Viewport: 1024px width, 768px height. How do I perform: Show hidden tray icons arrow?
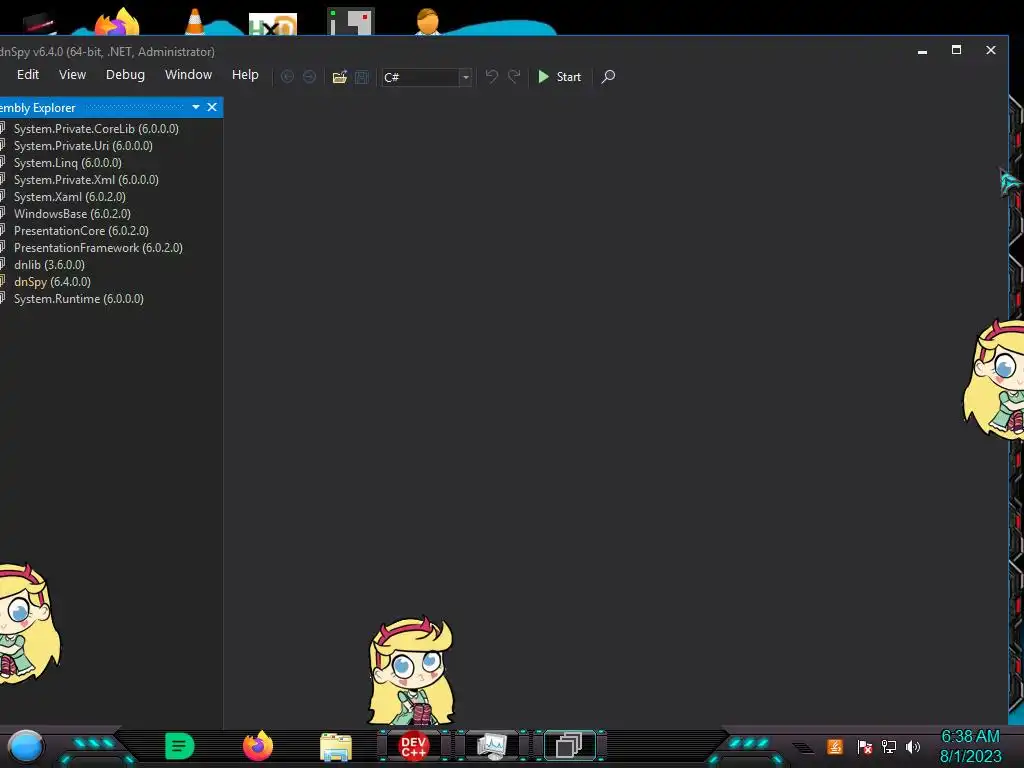click(804, 747)
